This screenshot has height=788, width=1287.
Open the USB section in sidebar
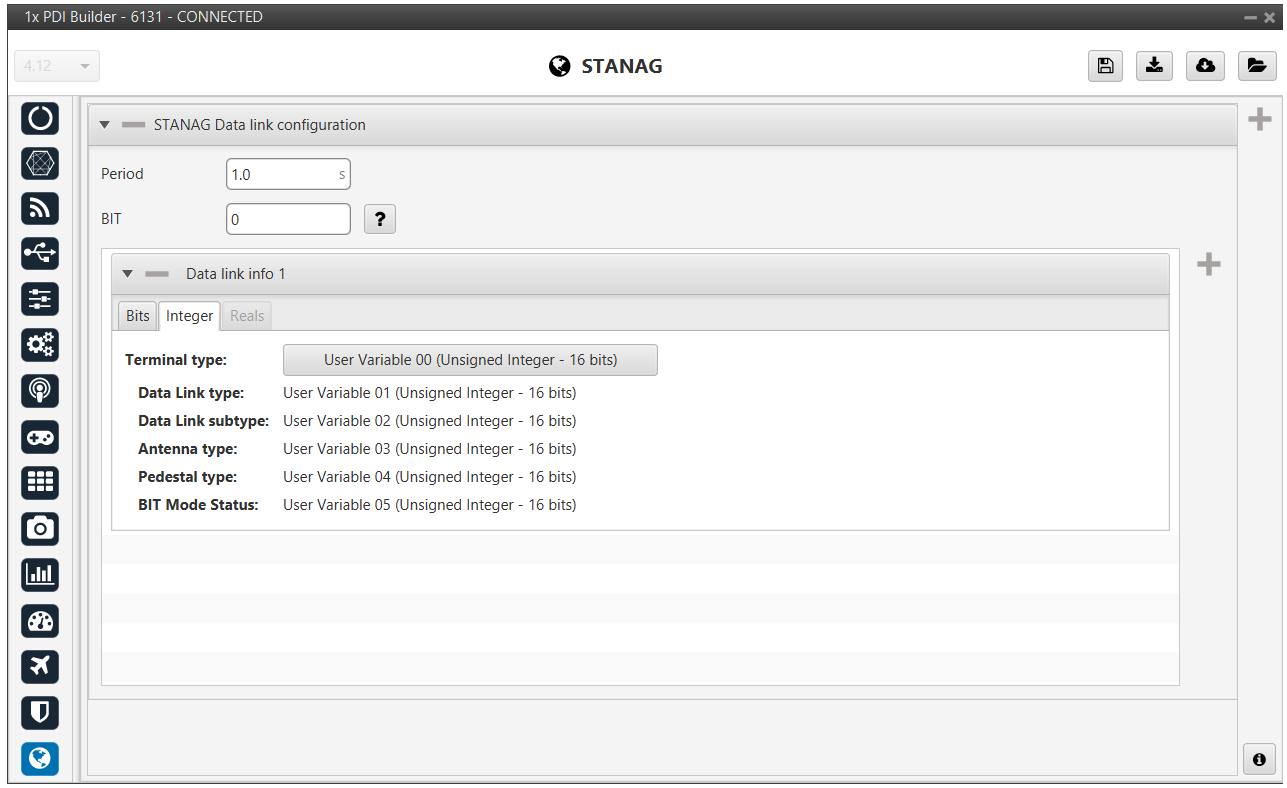(40, 254)
